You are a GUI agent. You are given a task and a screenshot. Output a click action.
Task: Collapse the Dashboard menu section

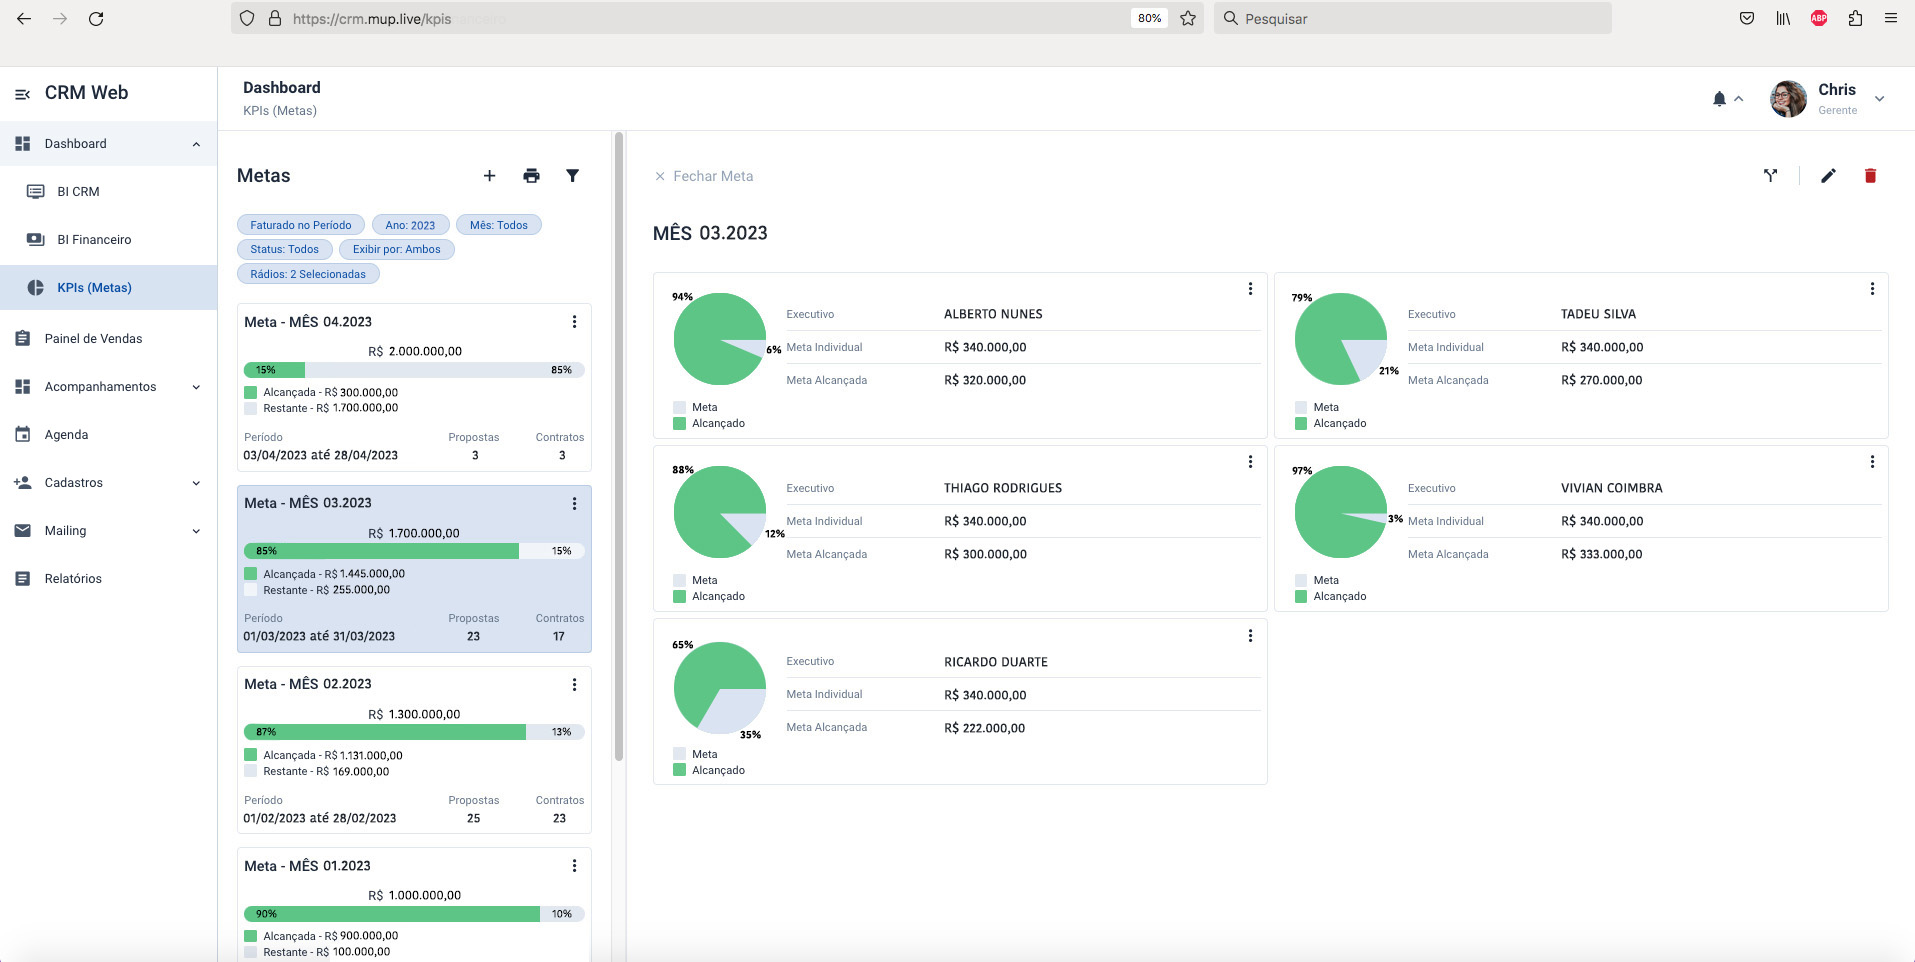click(x=196, y=144)
